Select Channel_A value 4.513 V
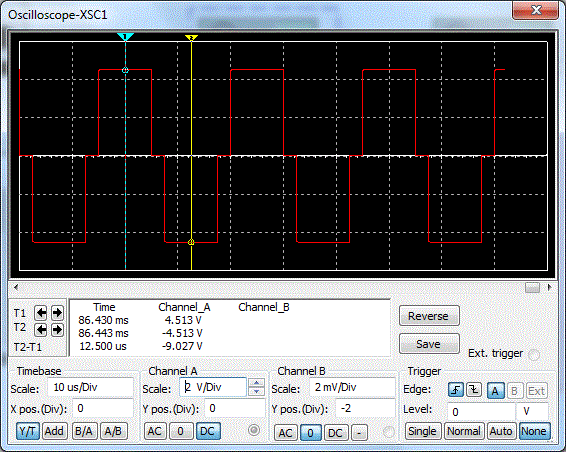Screen dimensions: 566x452 (183, 320)
